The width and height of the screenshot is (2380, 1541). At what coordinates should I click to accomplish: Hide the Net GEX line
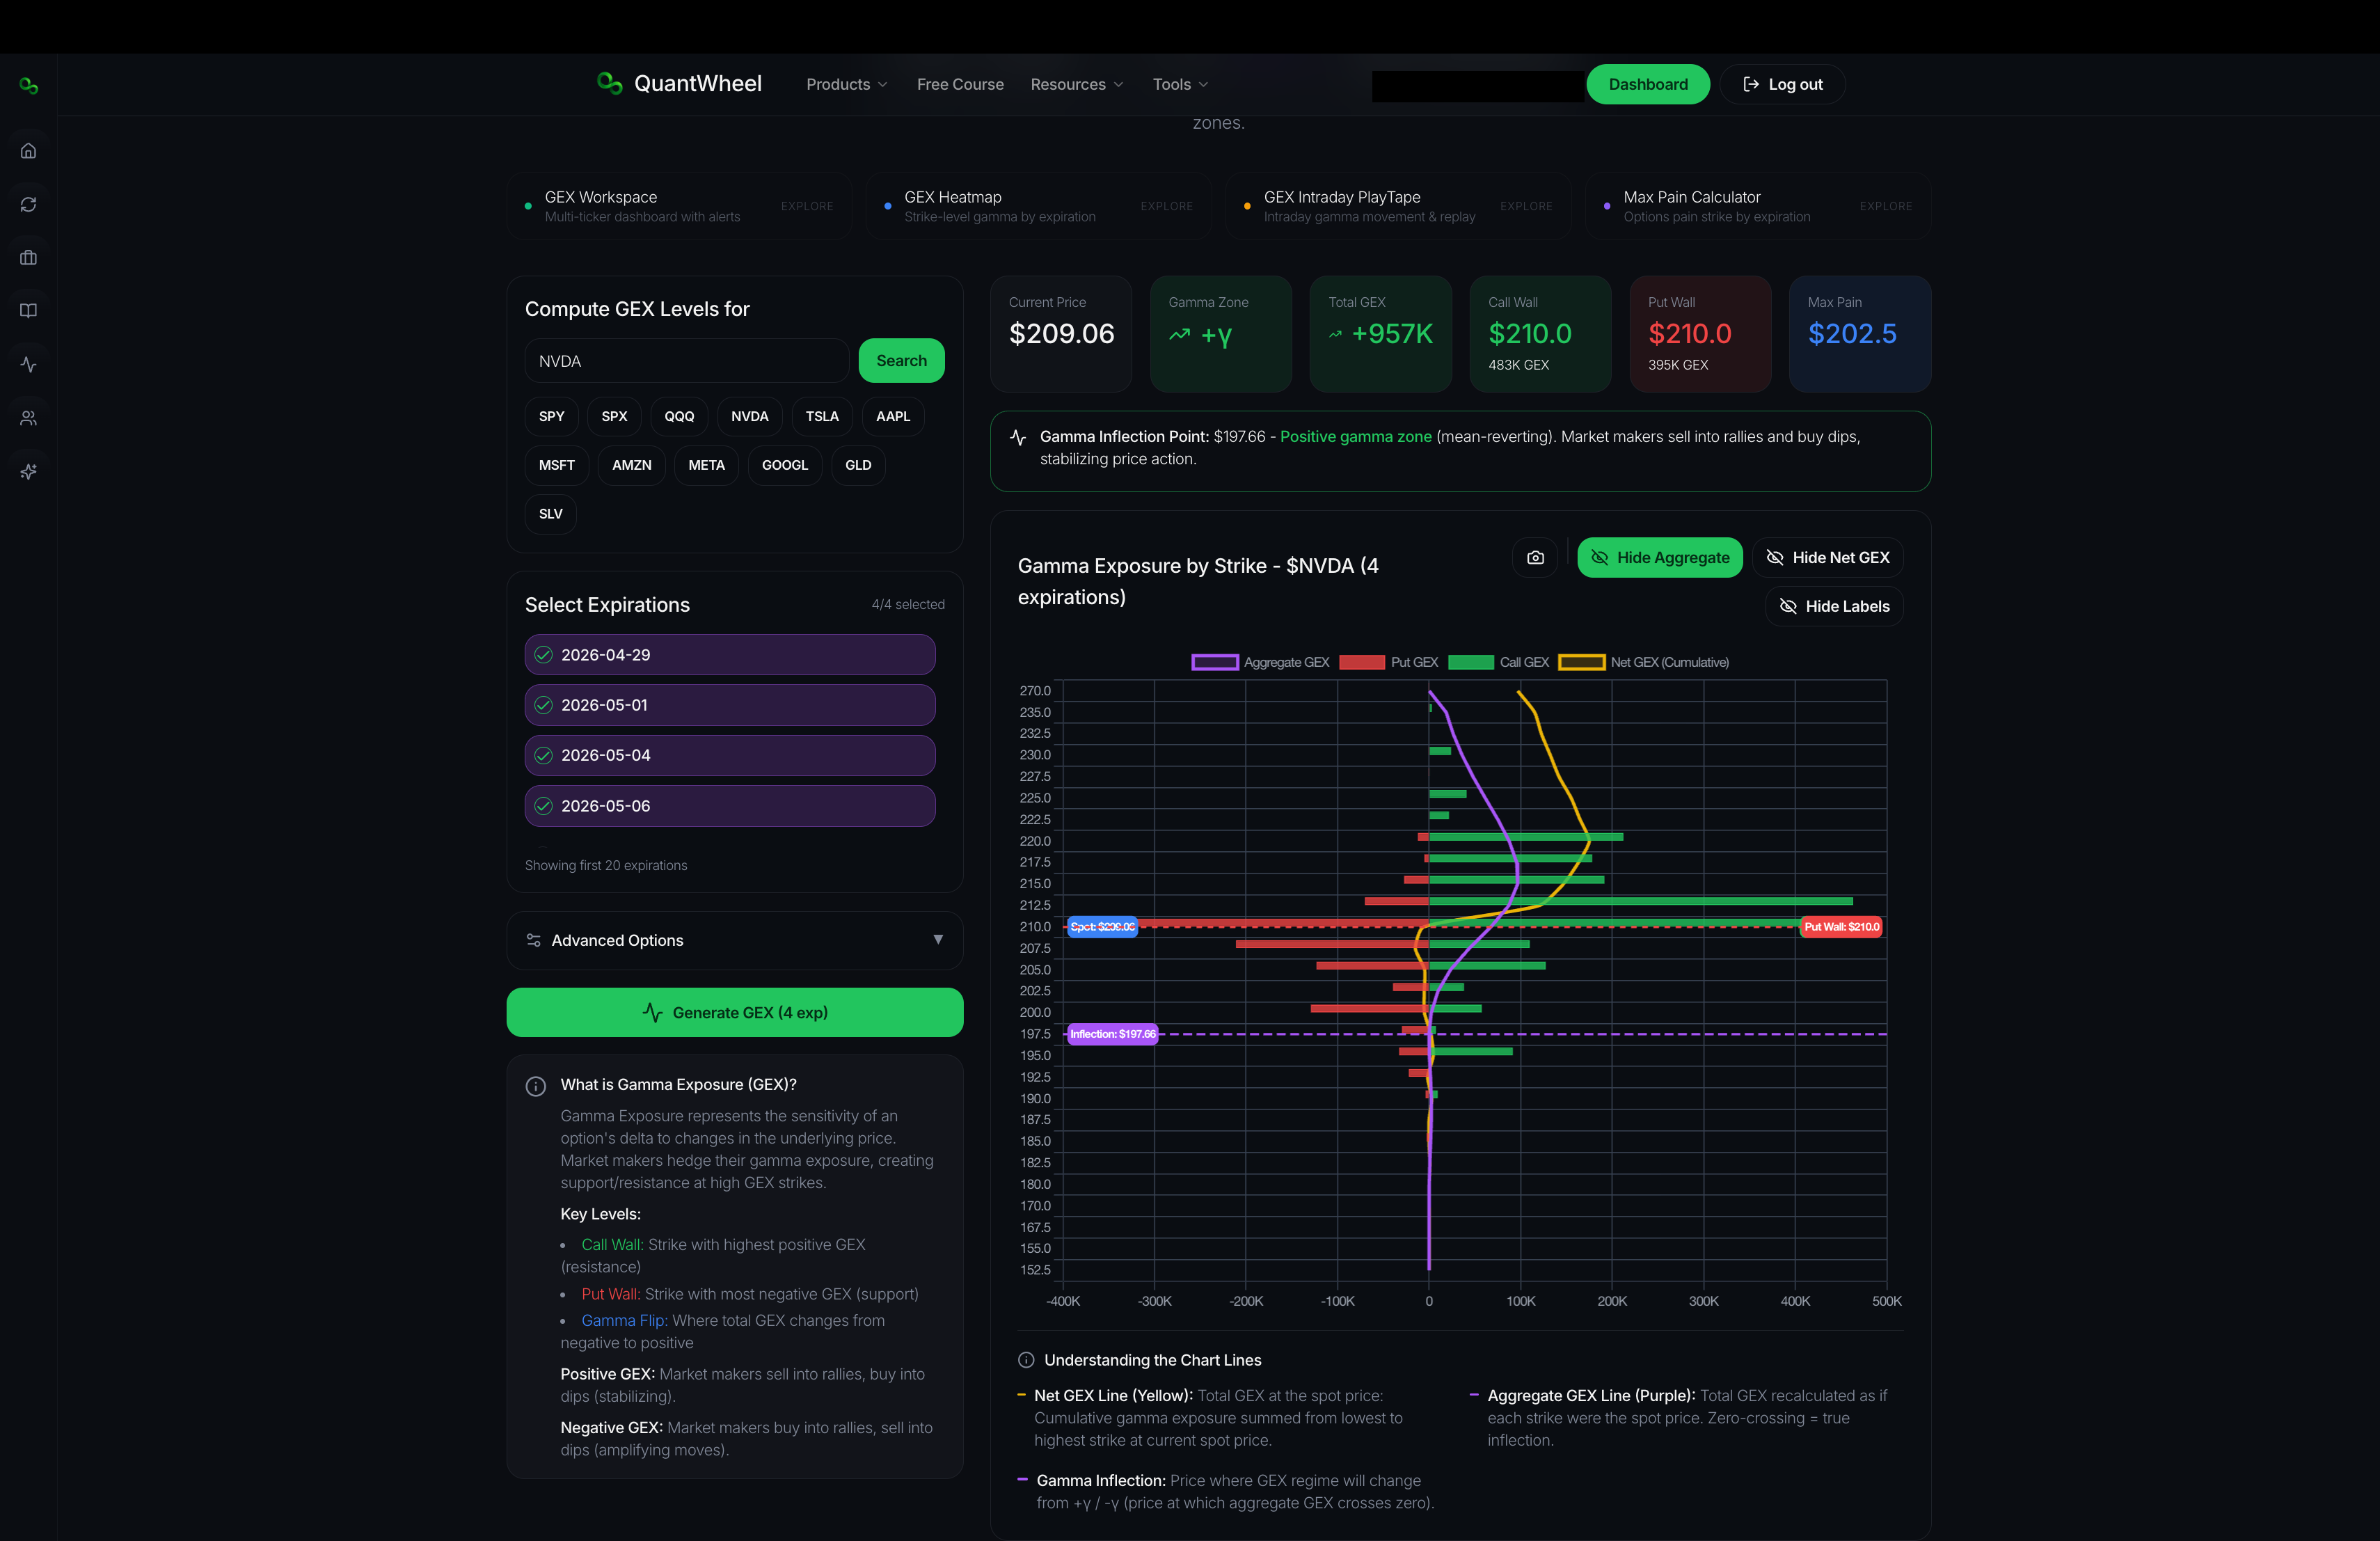click(1828, 558)
